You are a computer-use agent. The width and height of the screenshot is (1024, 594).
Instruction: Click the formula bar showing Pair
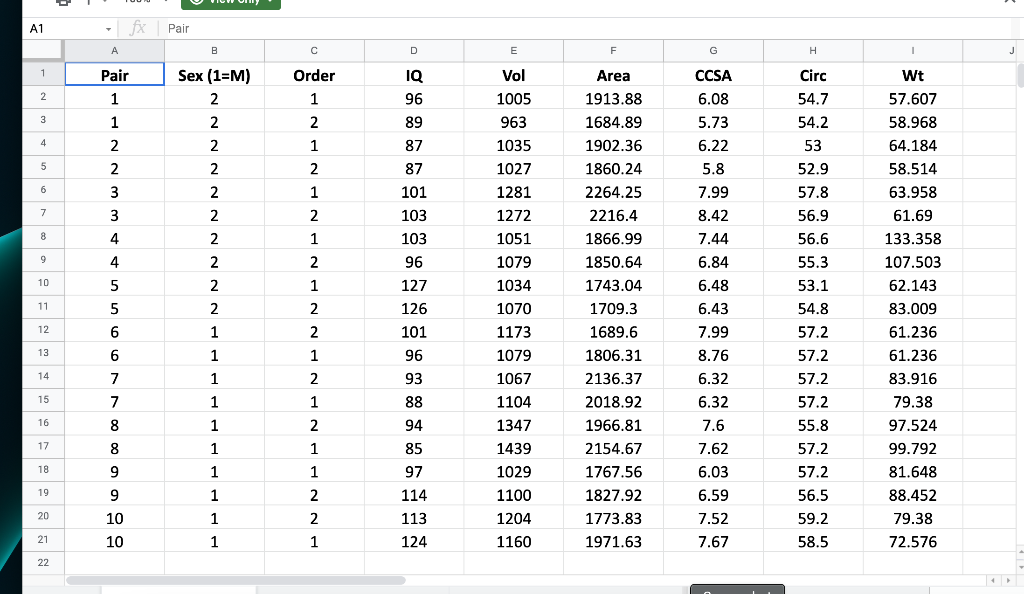coord(588,29)
